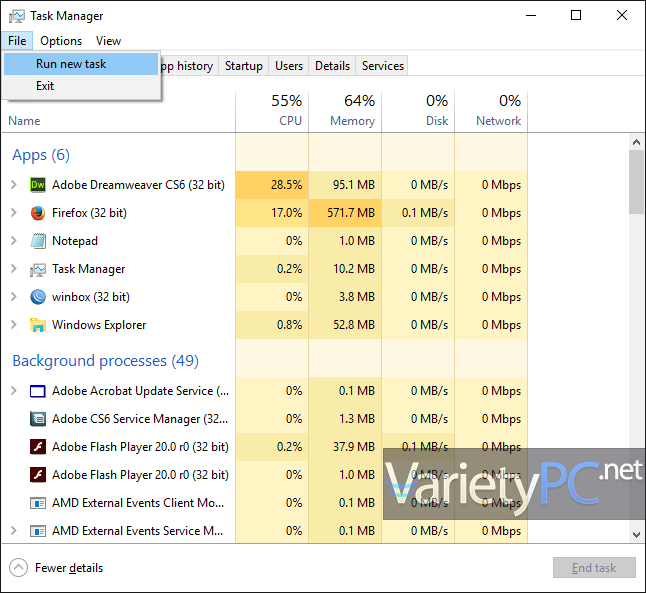Select the Background processes (49) heading
The width and height of the screenshot is (646, 593).
tap(105, 361)
